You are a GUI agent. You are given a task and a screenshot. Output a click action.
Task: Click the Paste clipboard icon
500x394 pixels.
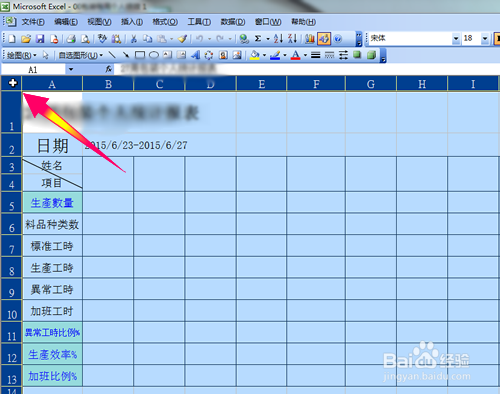pos(162,39)
